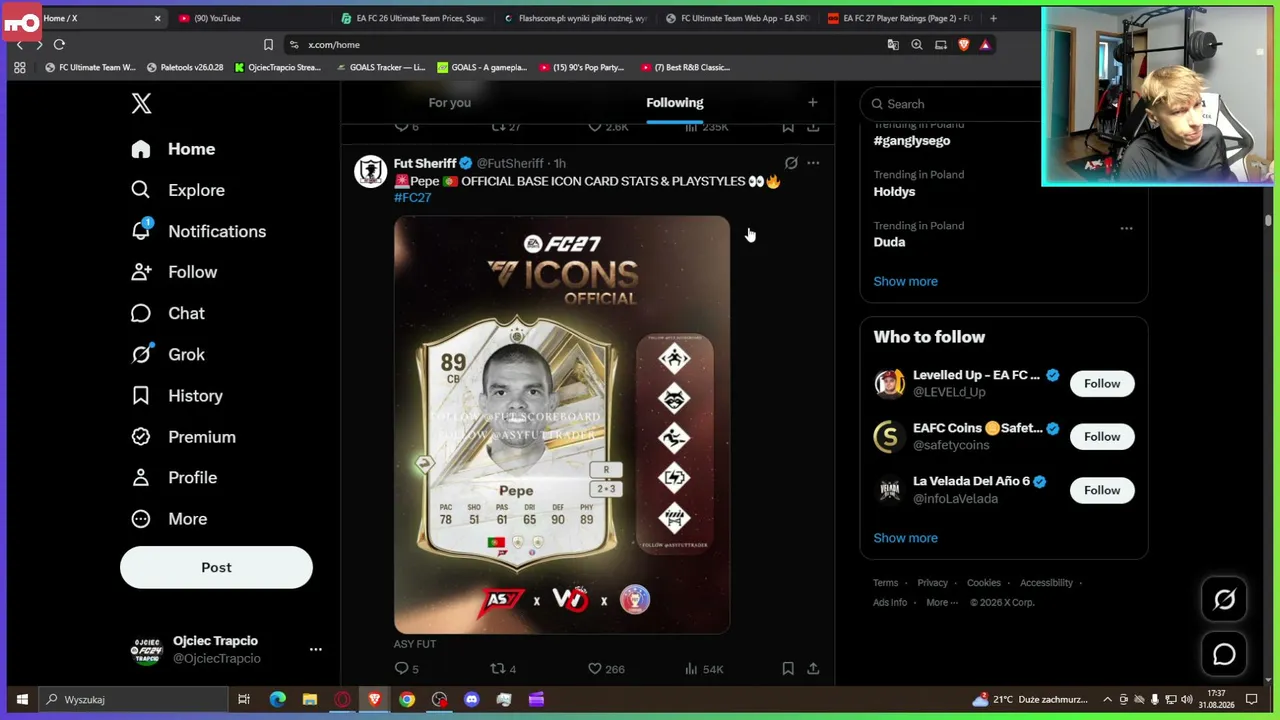This screenshot has height=720, width=1280.
Task: Launch Grok from the sidebar
Action: click(x=168, y=354)
